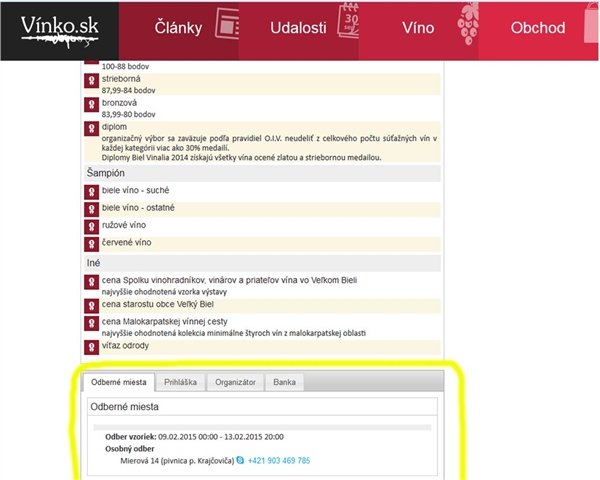Select the Diplomy Biel Vinalia 2014 sentence
Viewport: 600px width, 480px height.
tap(241, 157)
